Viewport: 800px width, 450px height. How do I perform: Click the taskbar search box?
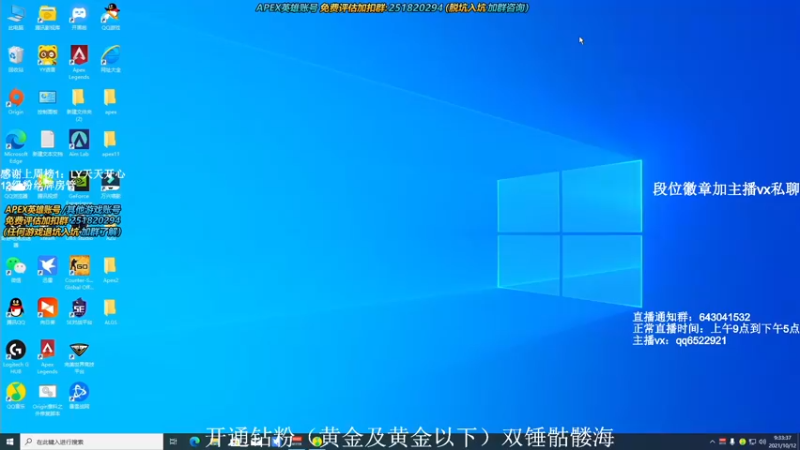(x=92, y=441)
